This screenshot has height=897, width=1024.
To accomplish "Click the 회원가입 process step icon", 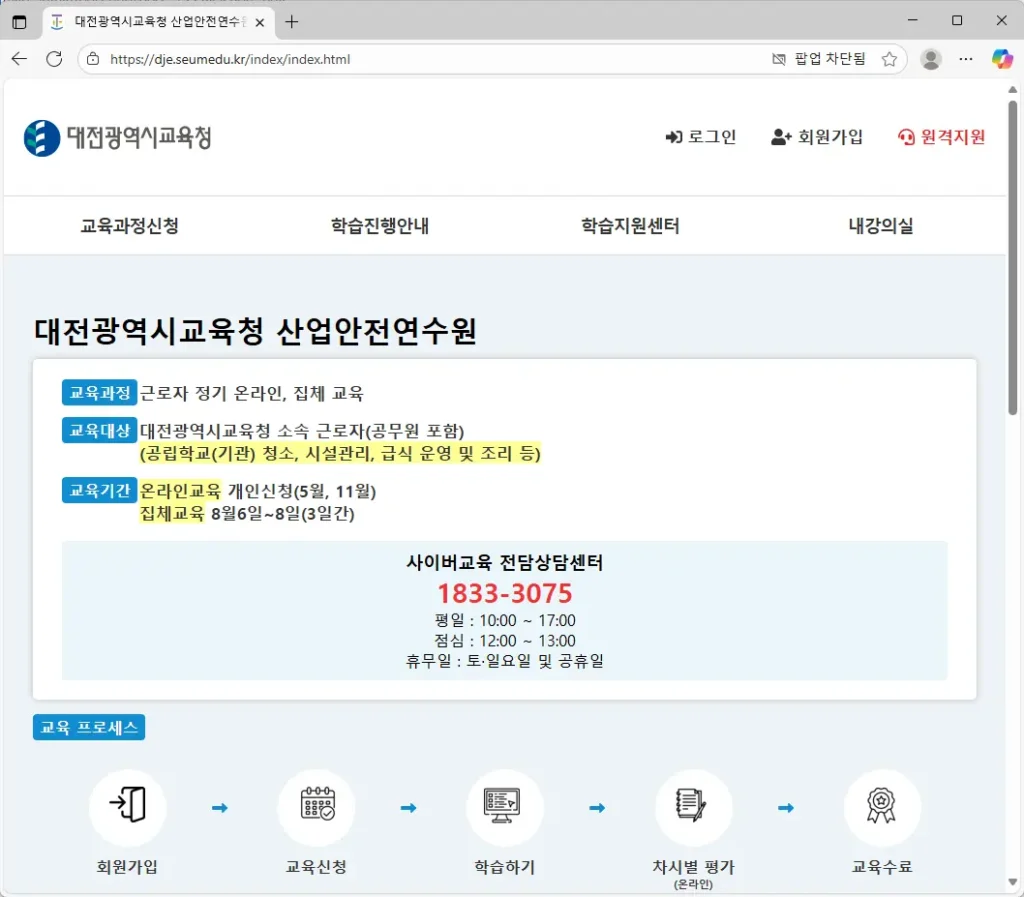I will coord(127,808).
